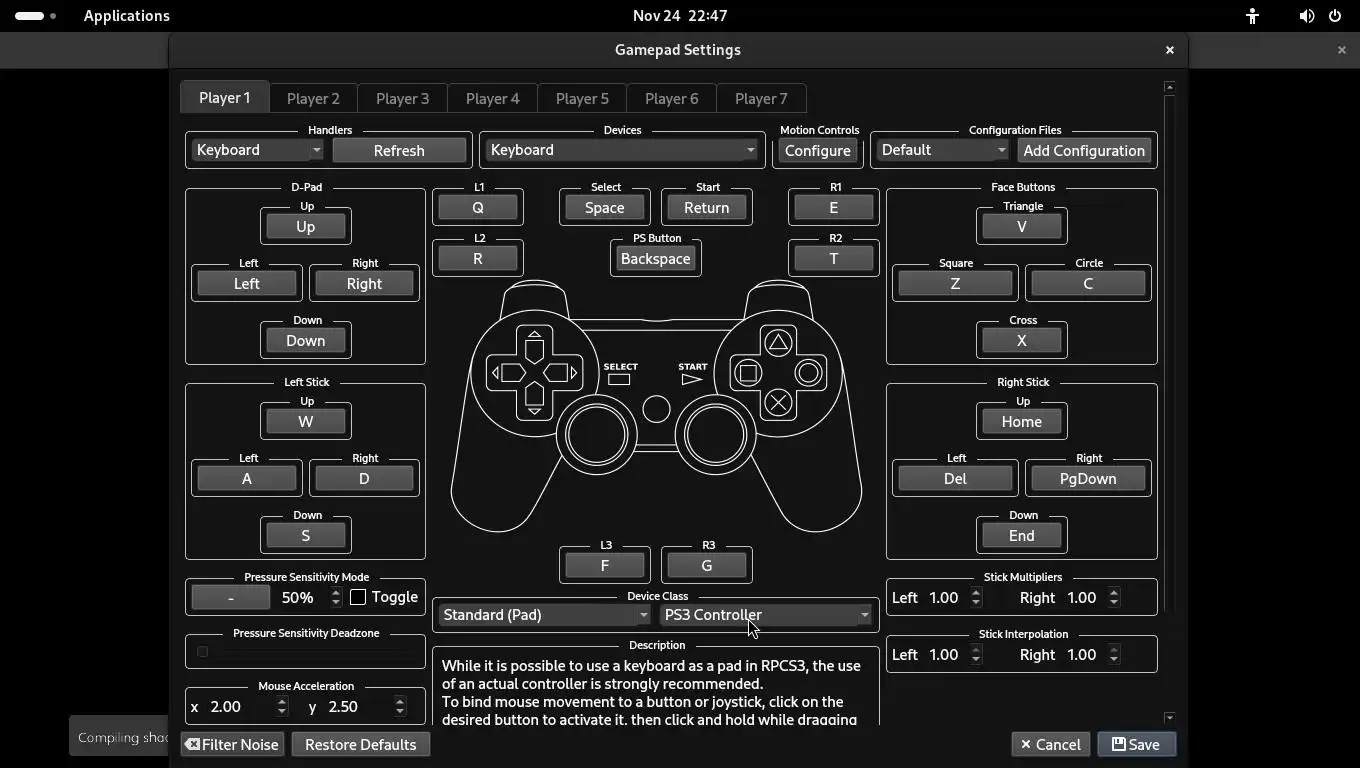The image size is (1360, 768).
Task: Adjust the Stick Multipliers Right spinner
Action: click(x=1091, y=598)
